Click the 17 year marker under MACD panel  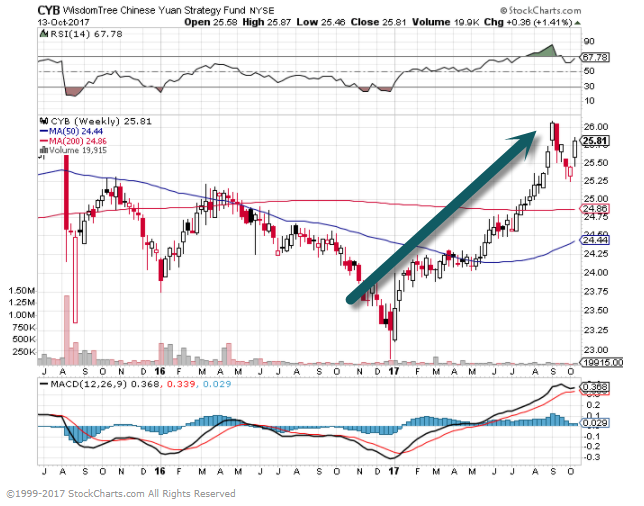pyautogui.click(x=393, y=472)
